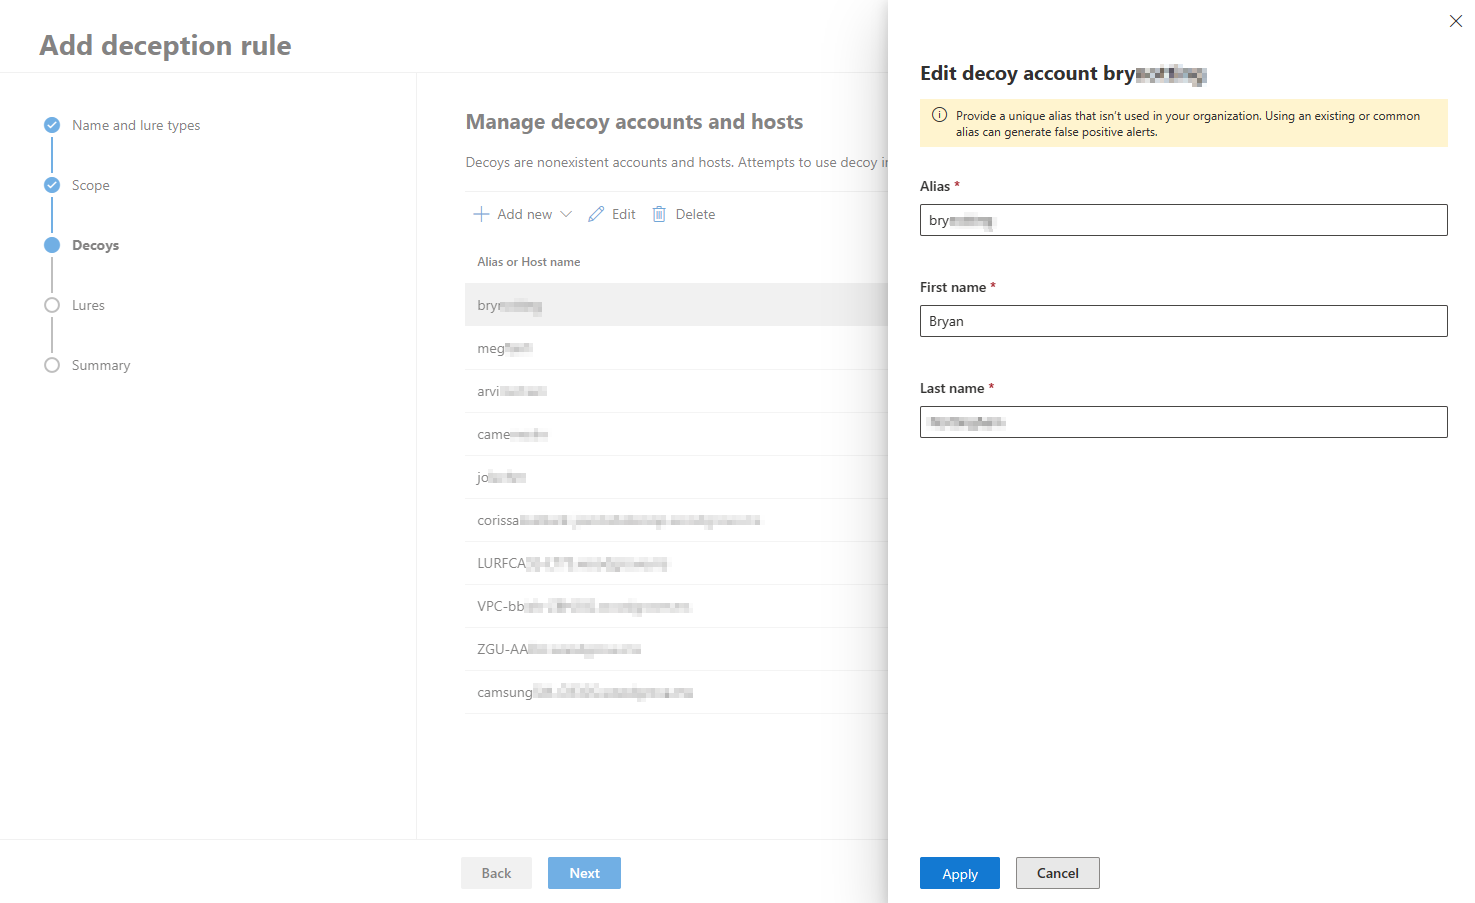This screenshot has width=1475, height=903.
Task: Click the info icon in yellow banner
Action: pyautogui.click(x=939, y=115)
